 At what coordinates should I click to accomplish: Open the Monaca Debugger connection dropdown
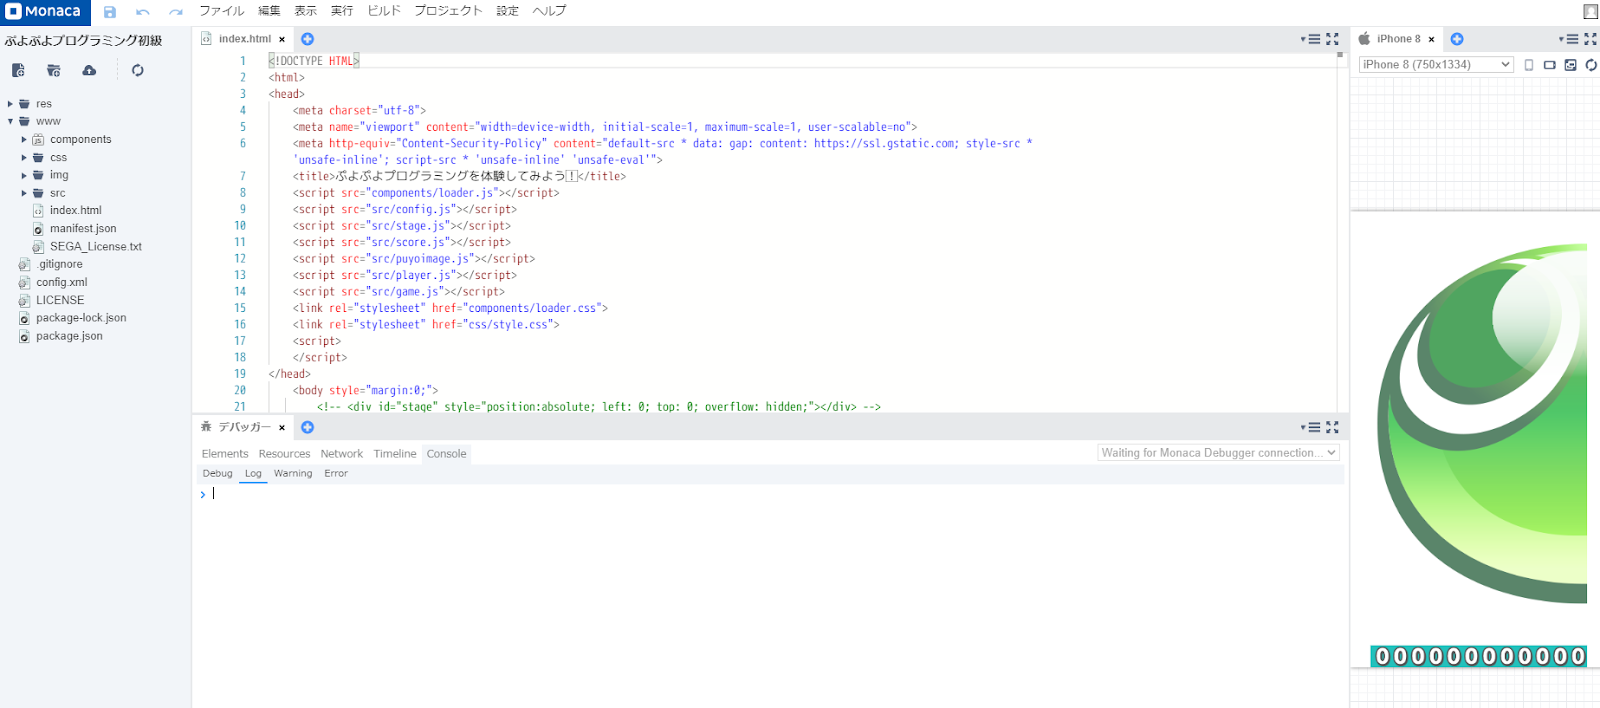coord(1218,453)
